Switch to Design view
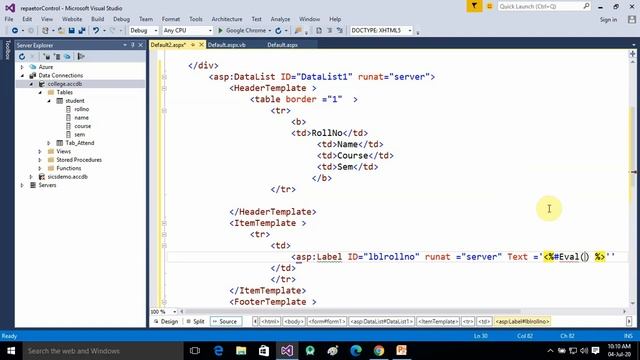This screenshot has height=360, width=640. [166, 322]
